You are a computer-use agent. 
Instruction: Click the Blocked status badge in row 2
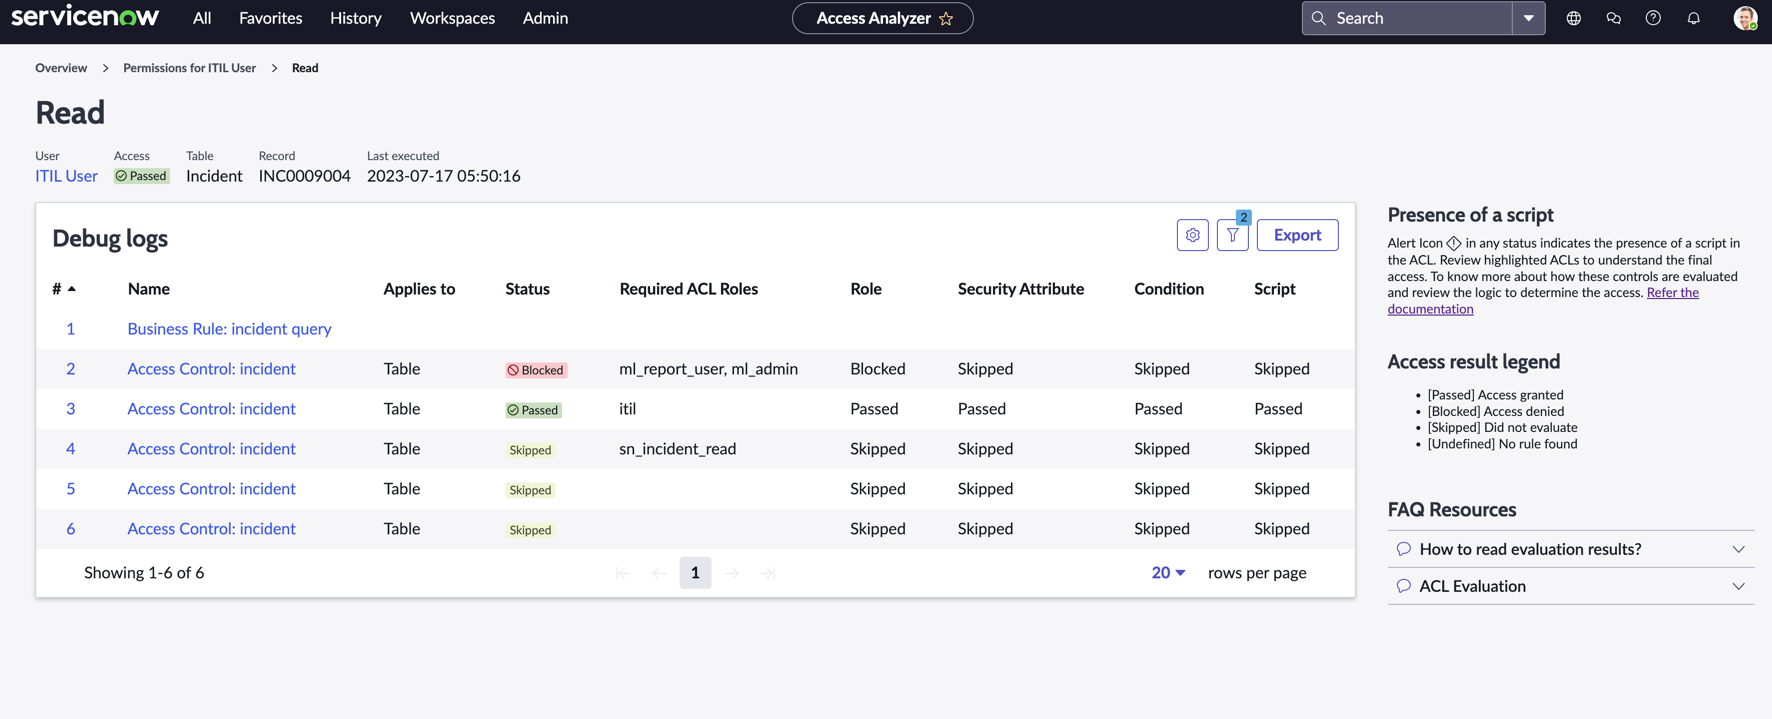pyautogui.click(x=536, y=370)
